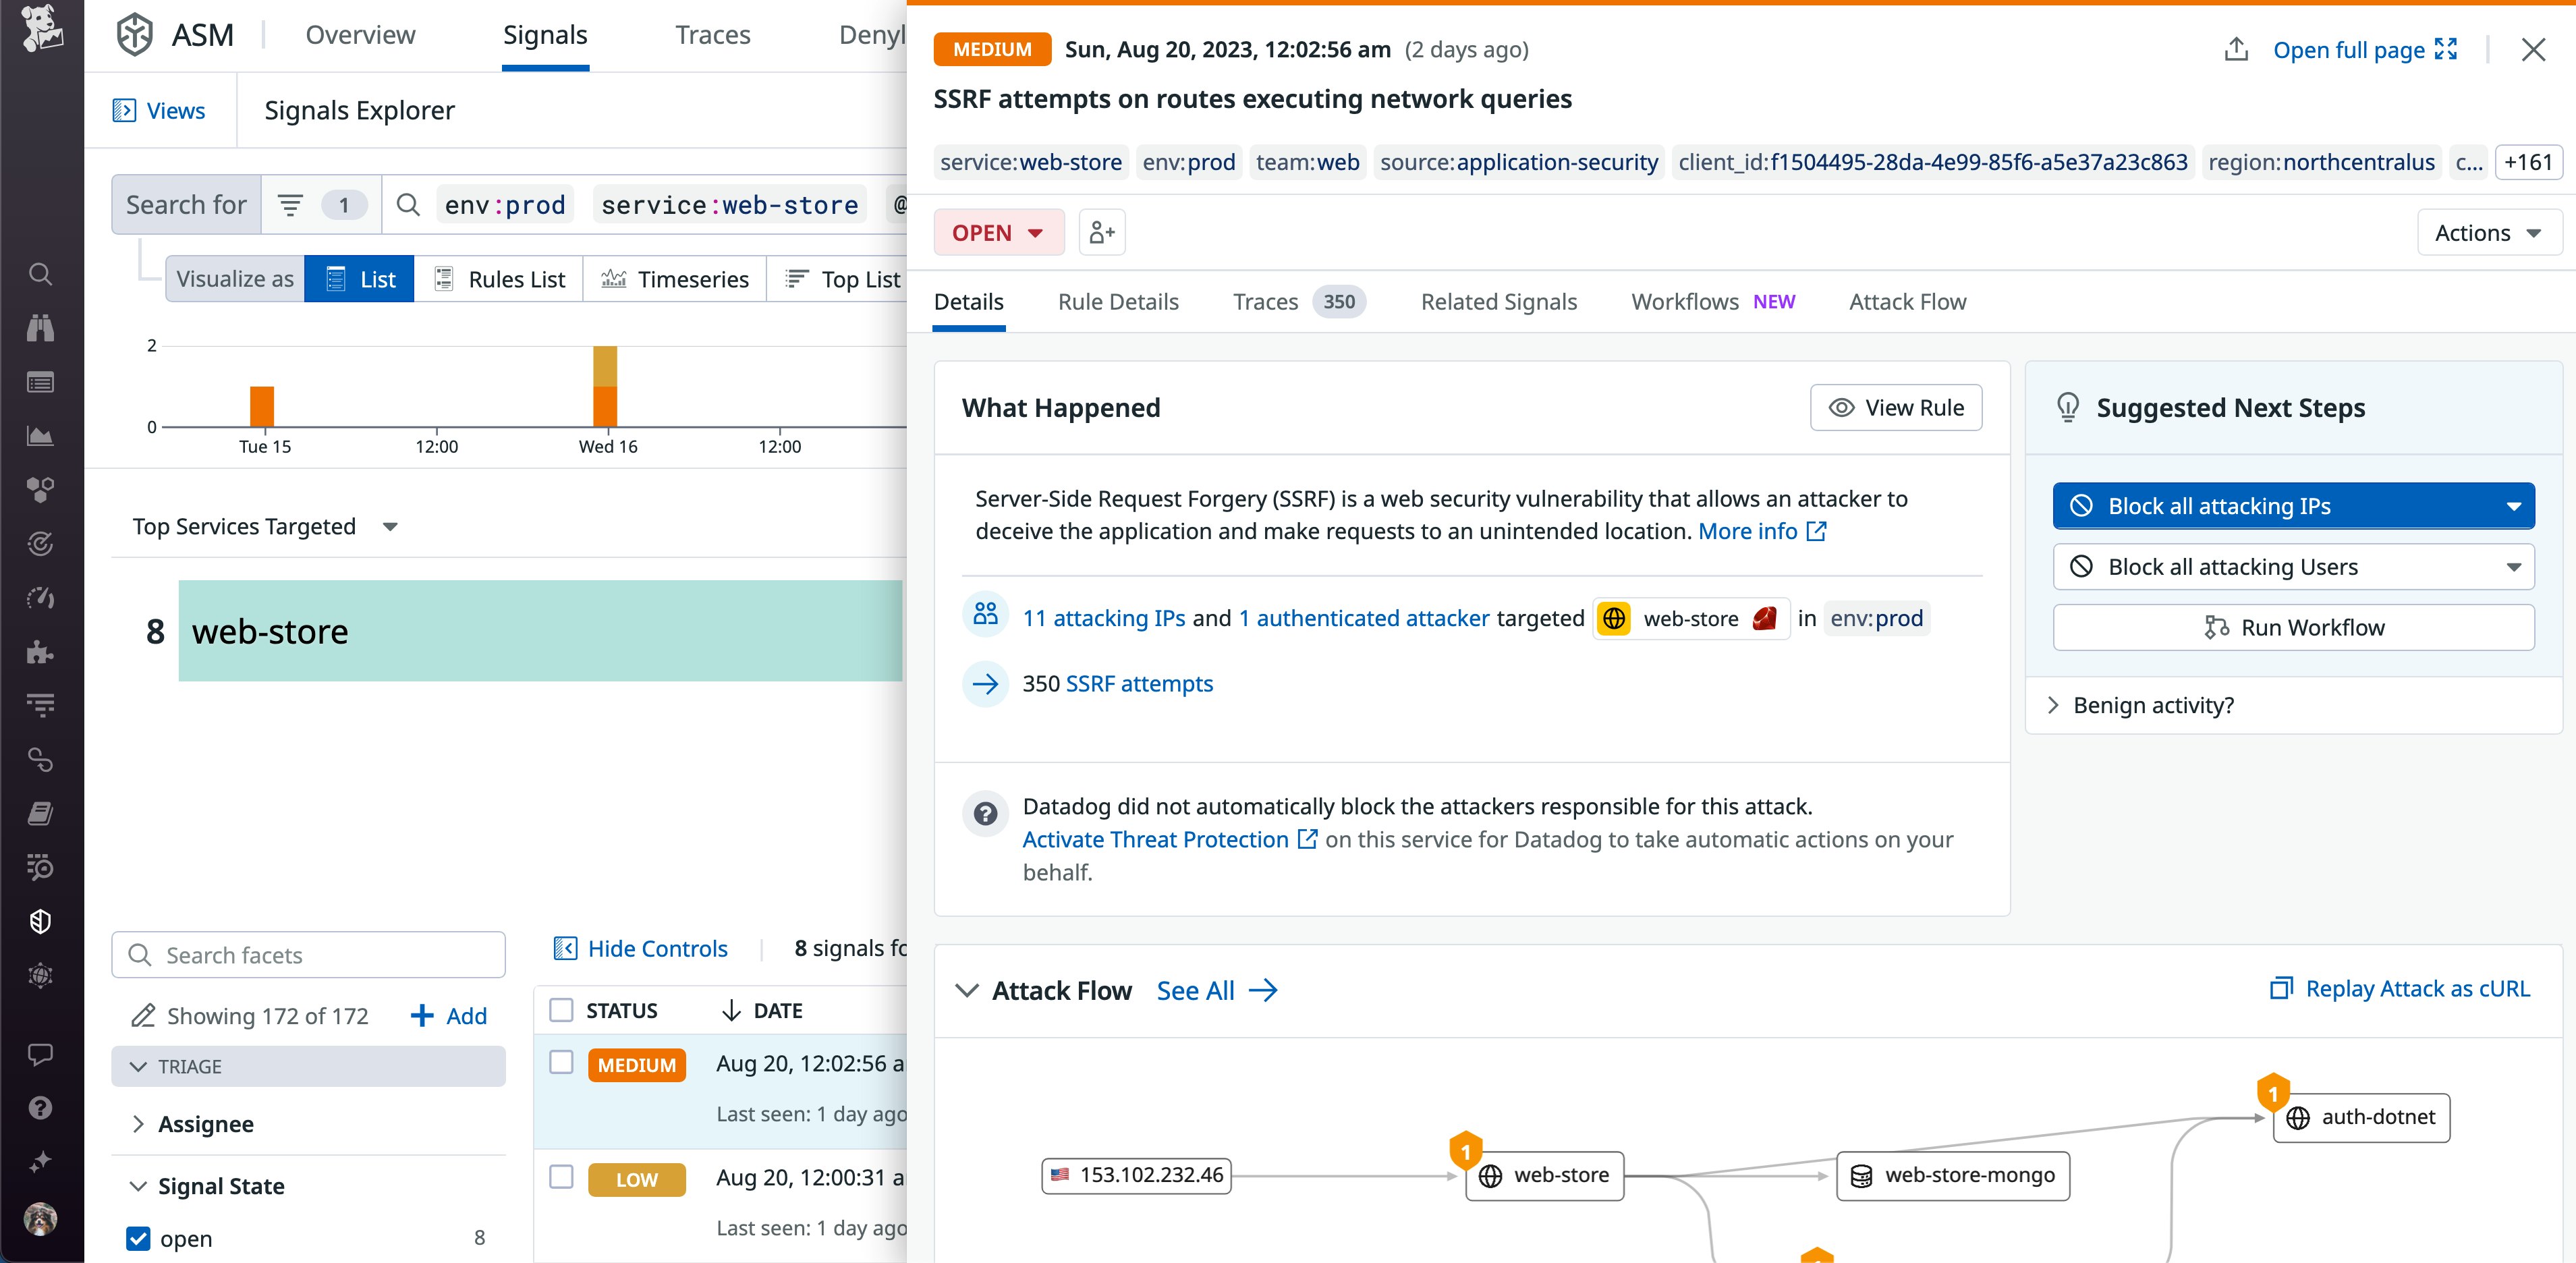Open the Activate Threat Protection link
Viewport: 2576px width, 1263px height.
1155,840
